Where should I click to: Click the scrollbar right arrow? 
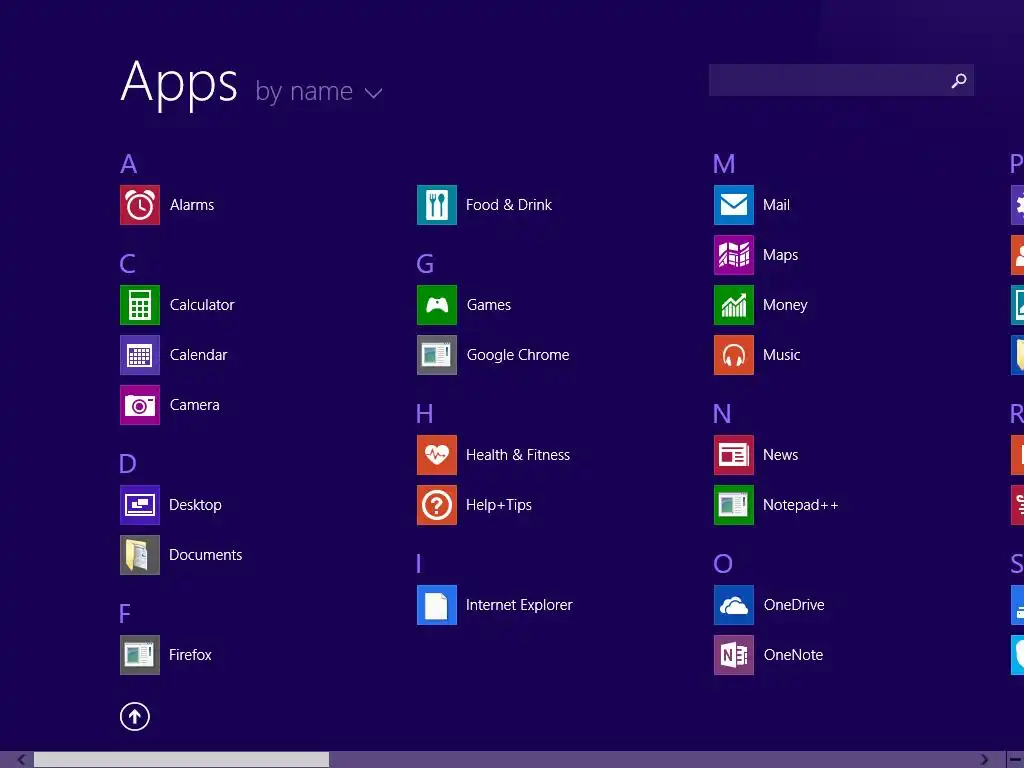pos(984,760)
